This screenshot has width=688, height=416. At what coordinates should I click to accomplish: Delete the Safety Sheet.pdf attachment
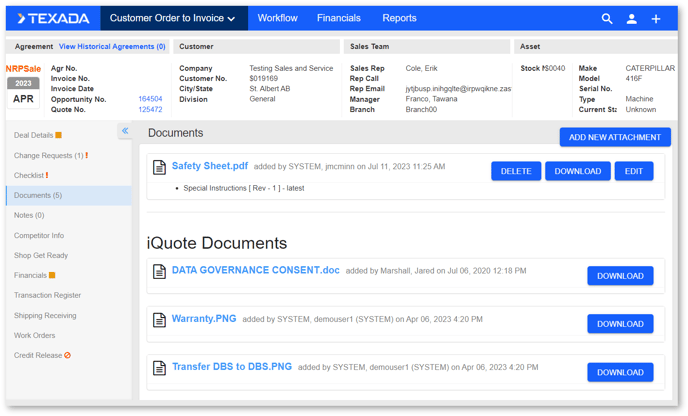516,171
